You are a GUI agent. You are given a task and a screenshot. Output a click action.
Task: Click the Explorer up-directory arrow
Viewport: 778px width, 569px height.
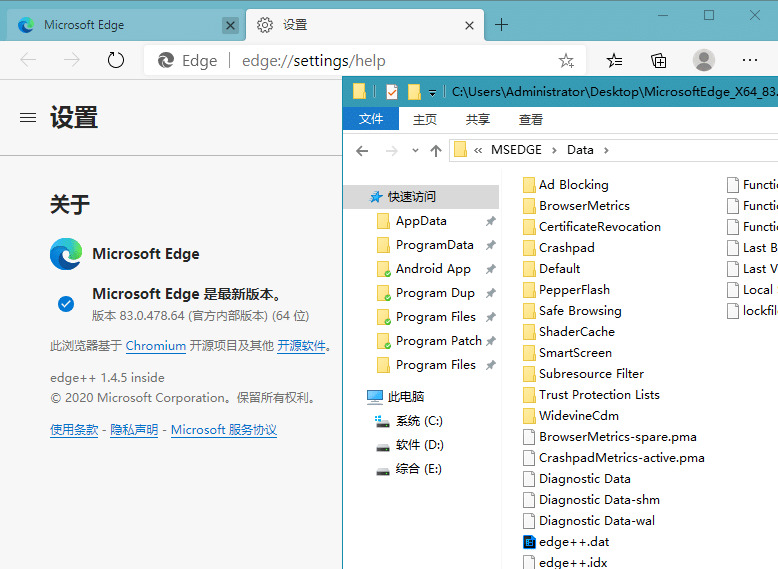coord(436,151)
